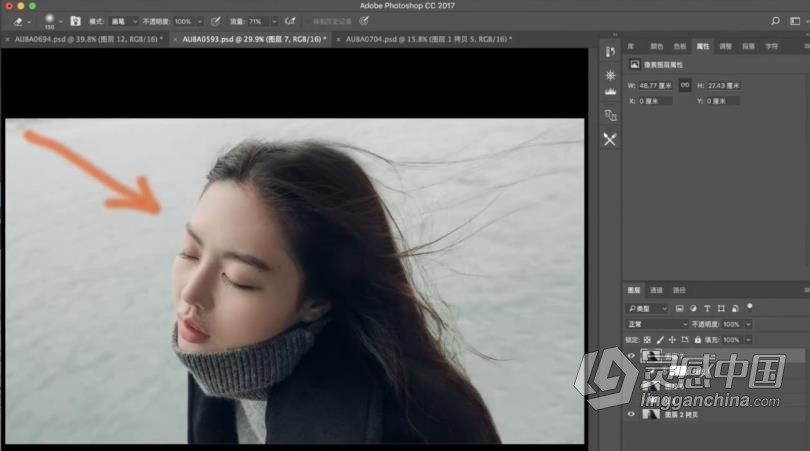Switch to the 通道 (Channels) tab
The image size is (810, 451).
coord(656,290)
